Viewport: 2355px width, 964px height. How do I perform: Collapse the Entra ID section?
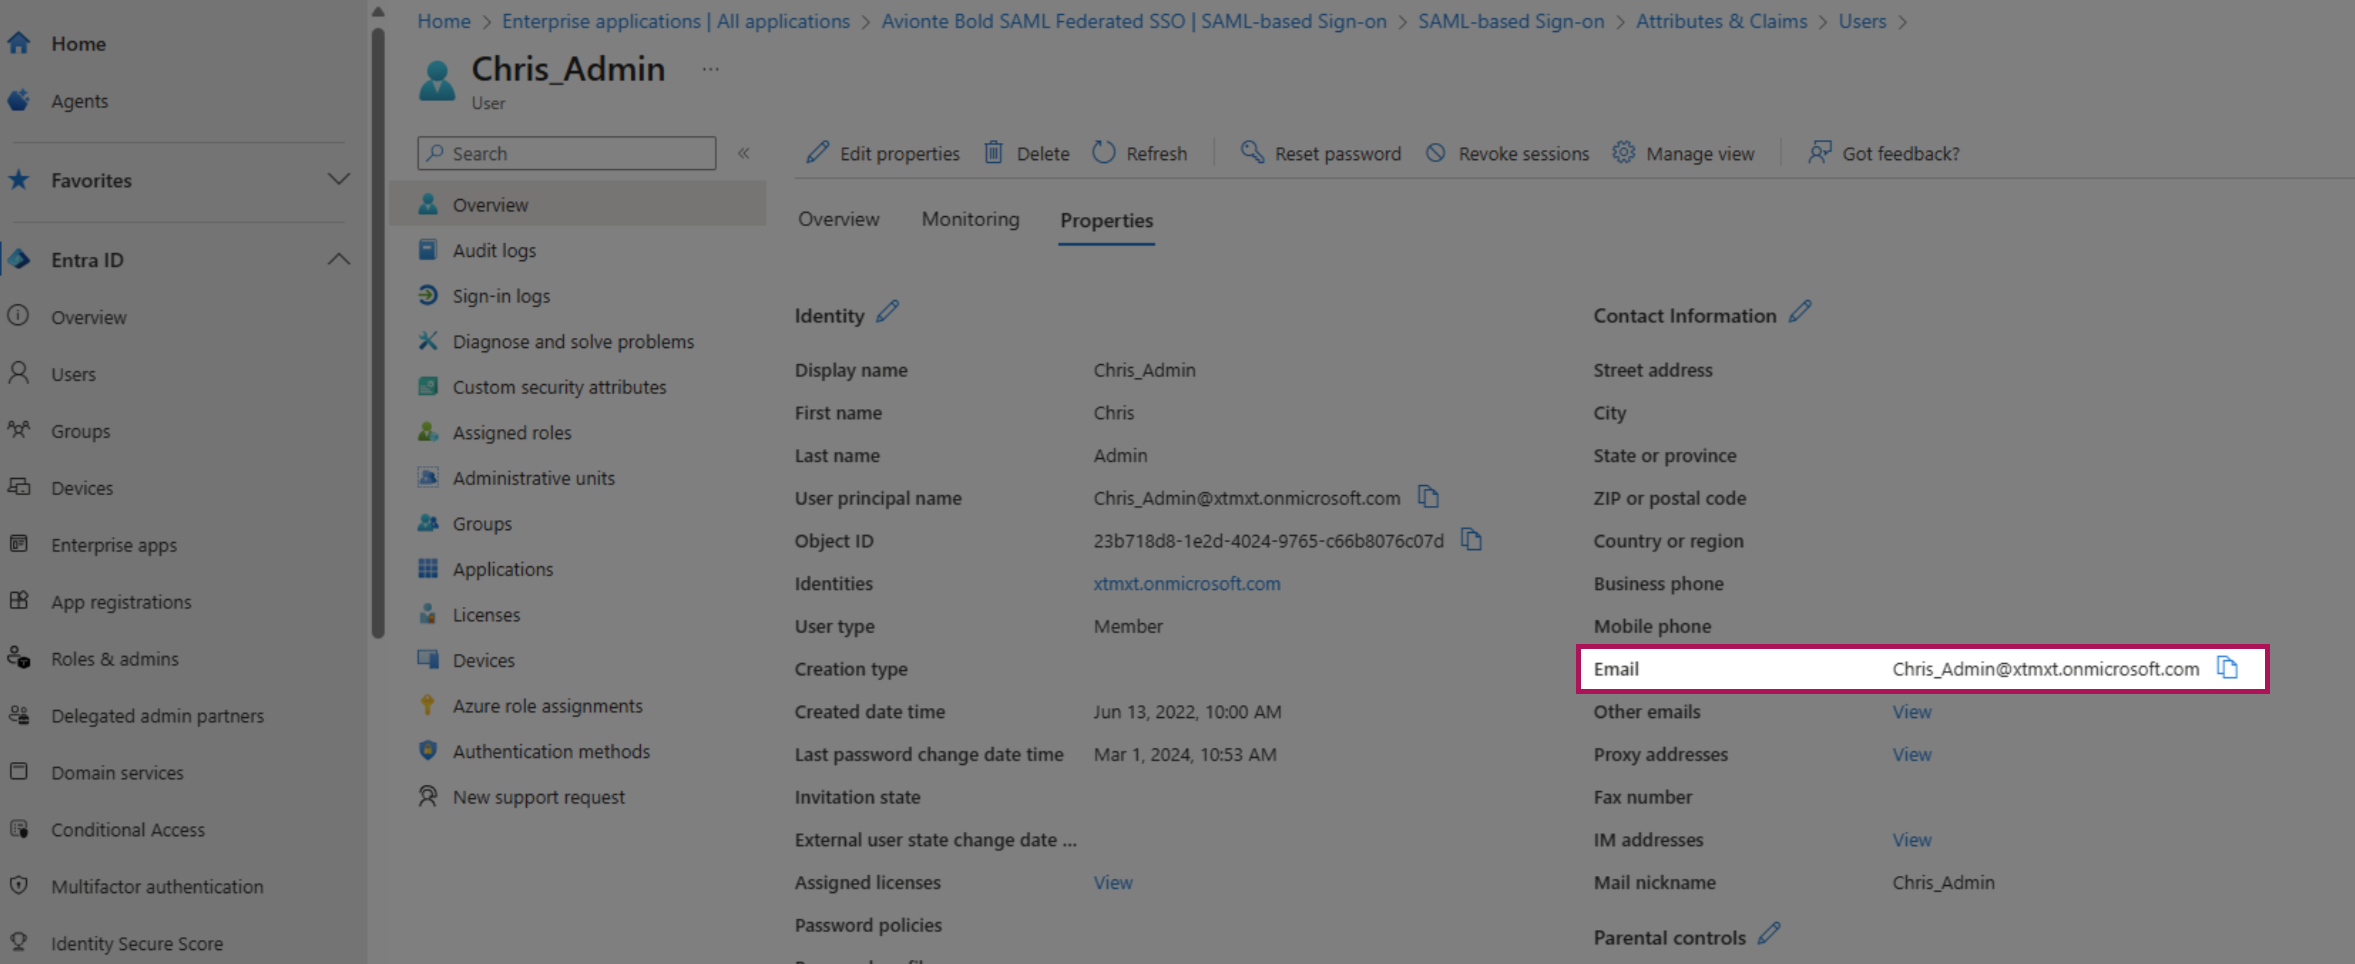pyautogui.click(x=339, y=259)
